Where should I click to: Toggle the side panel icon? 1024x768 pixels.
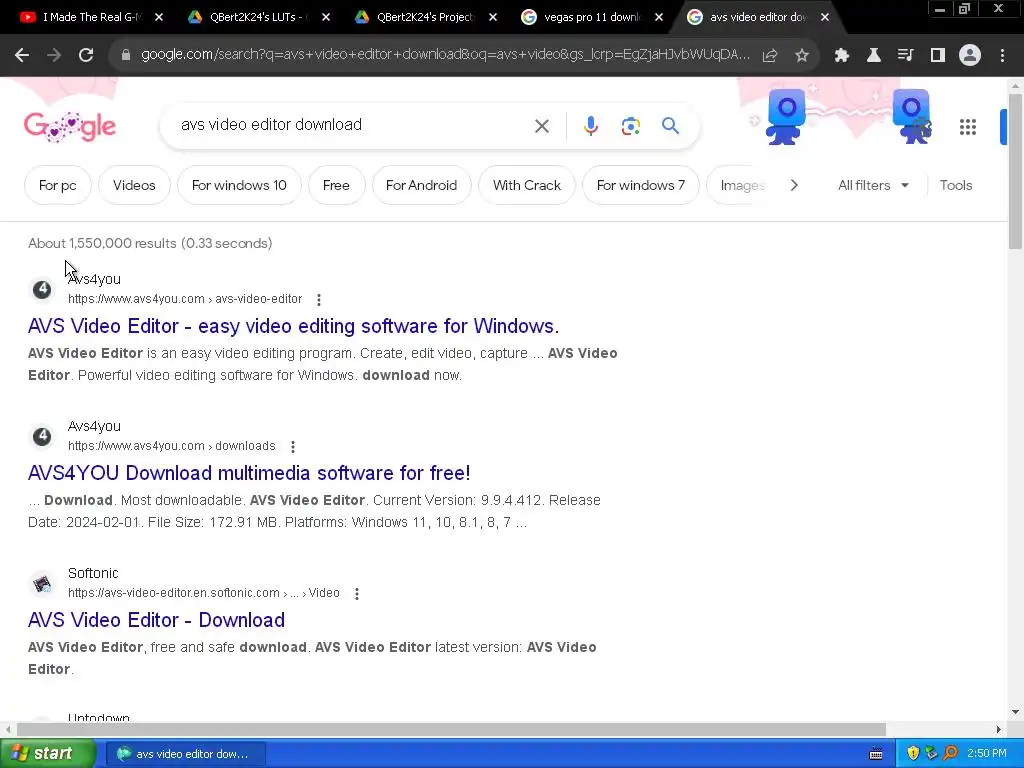pyautogui.click(x=938, y=56)
